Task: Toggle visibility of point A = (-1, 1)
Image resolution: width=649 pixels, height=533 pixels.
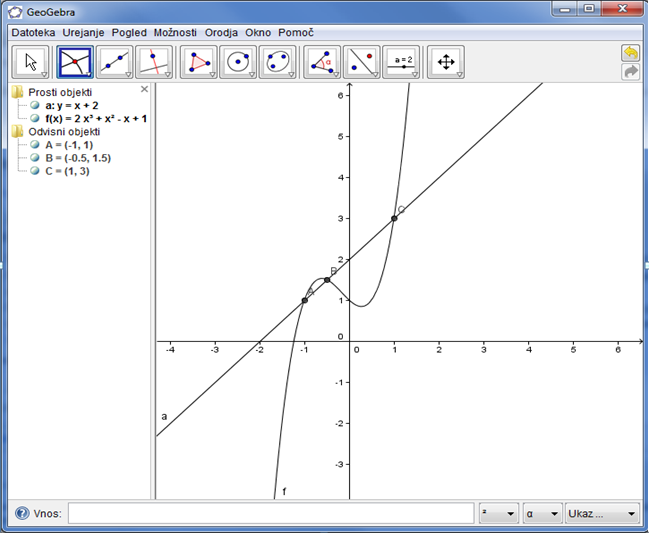Action: [x=35, y=145]
